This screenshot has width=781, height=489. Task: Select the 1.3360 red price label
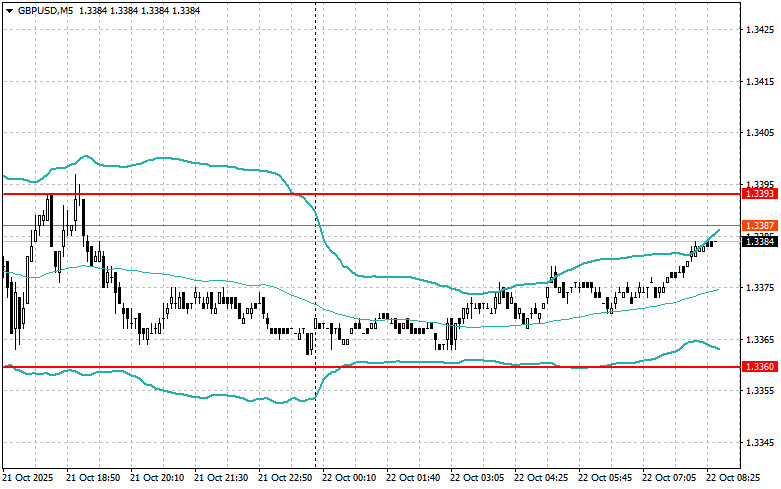pyautogui.click(x=759, y=367)
